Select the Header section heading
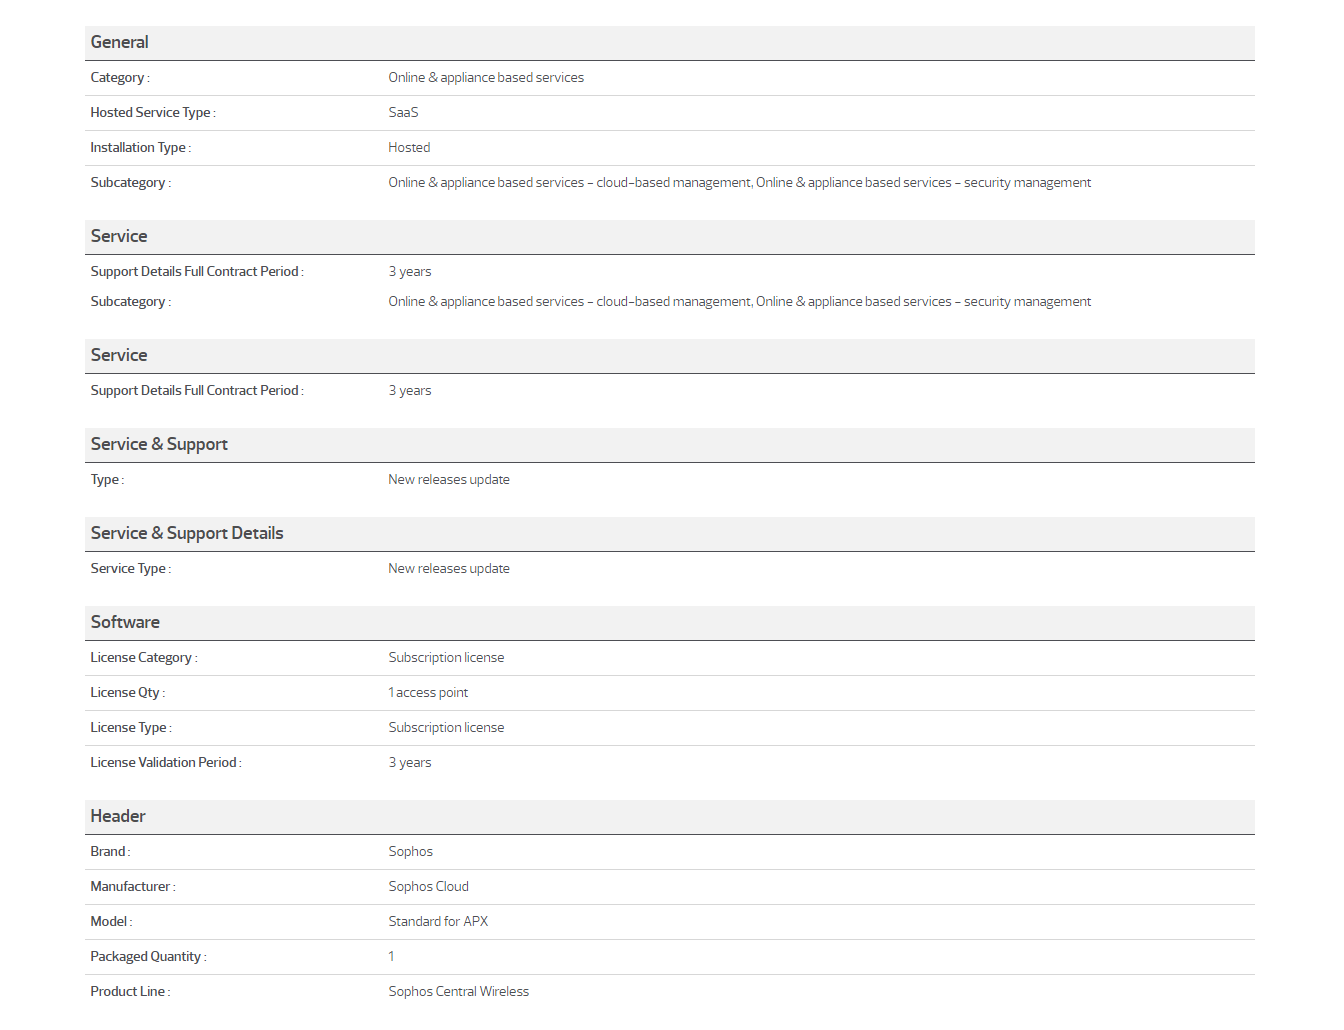 [x=118, y=816]
